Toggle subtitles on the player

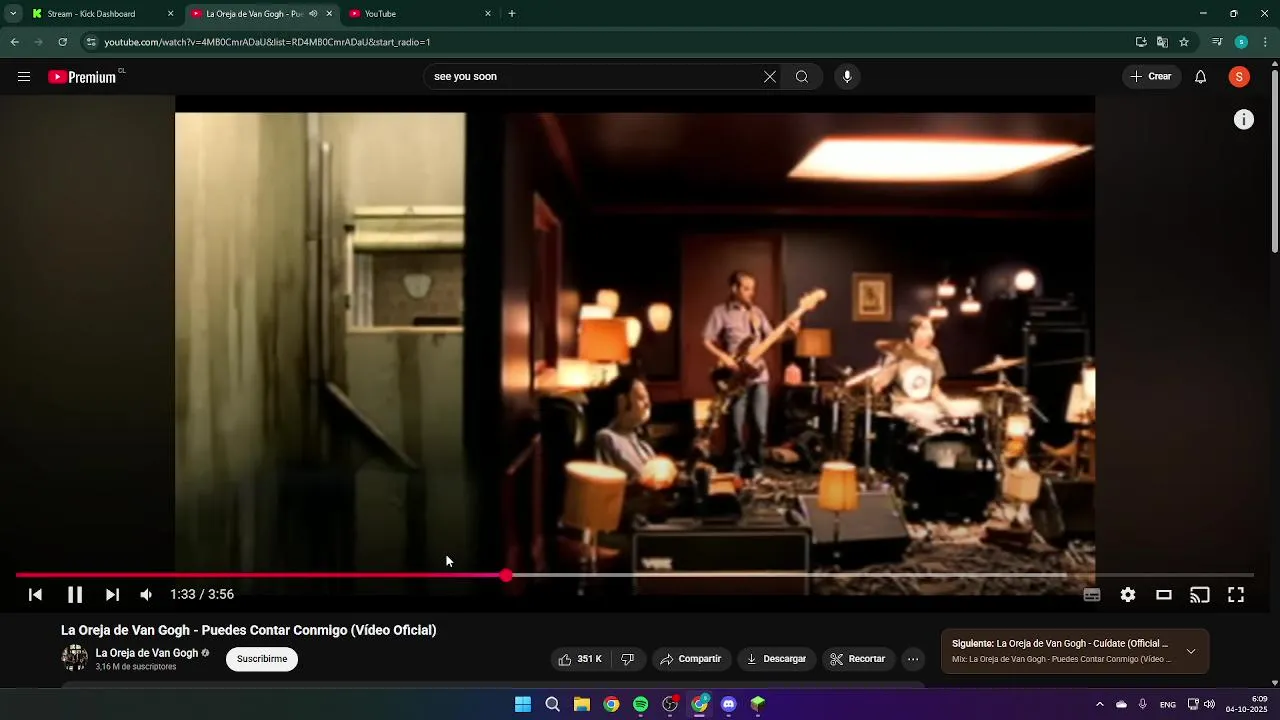point(1092,595)
